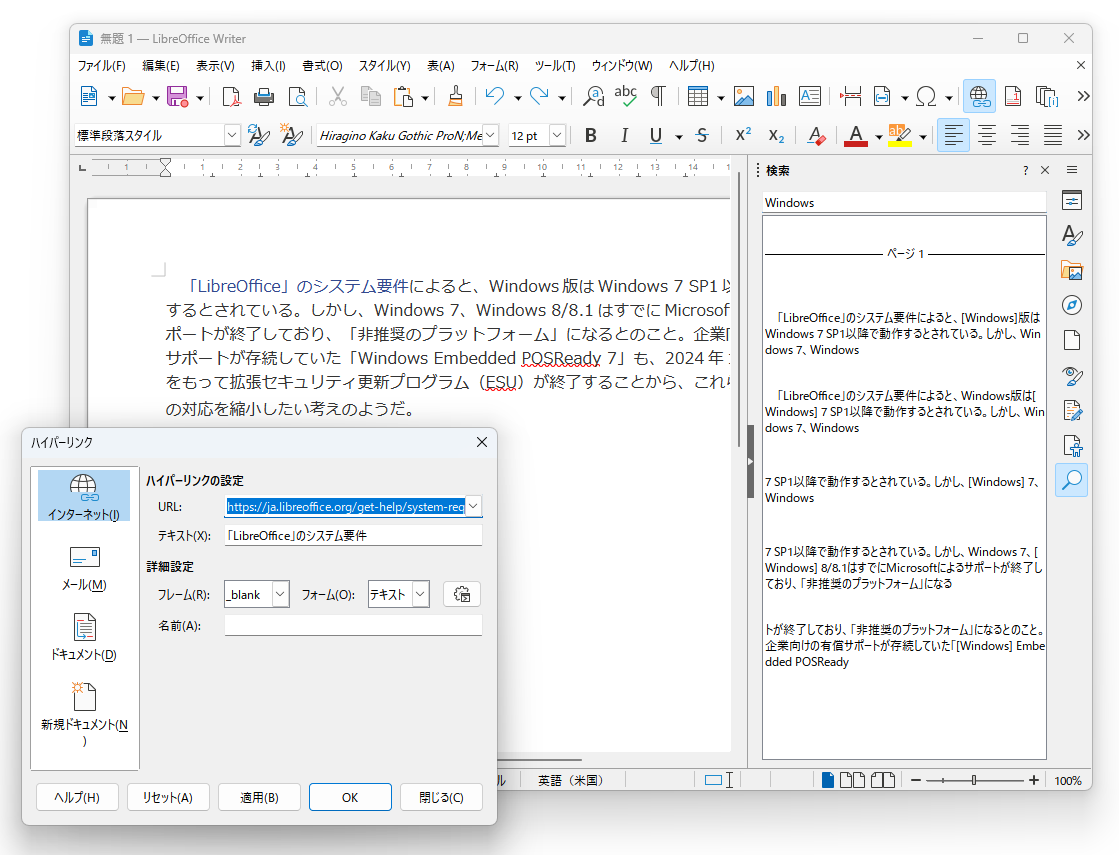Open the font size dropdown
1119x855 pixels.
[556, 134]
